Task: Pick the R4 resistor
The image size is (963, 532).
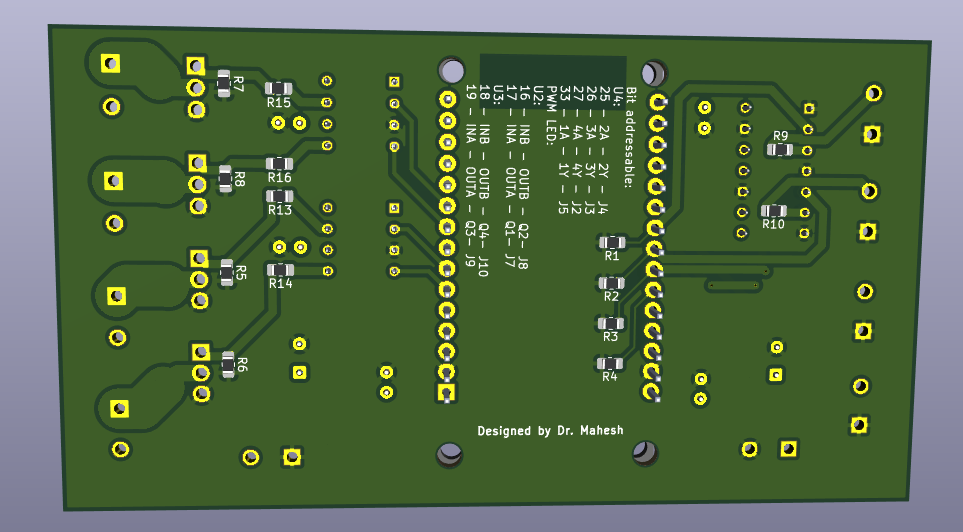Action: 610,364
